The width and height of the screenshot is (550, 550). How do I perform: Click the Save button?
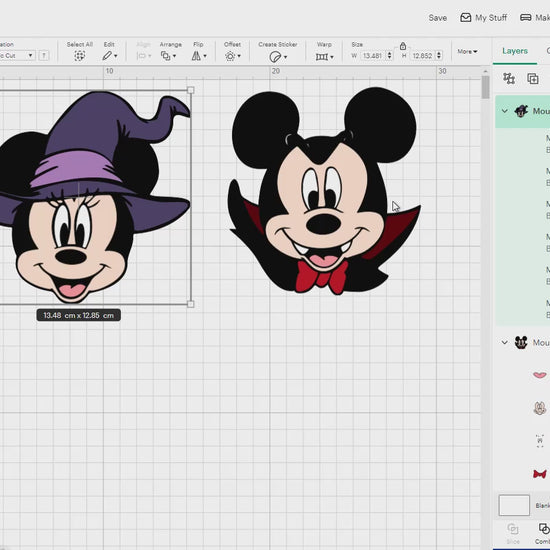[x=437, y=18]
